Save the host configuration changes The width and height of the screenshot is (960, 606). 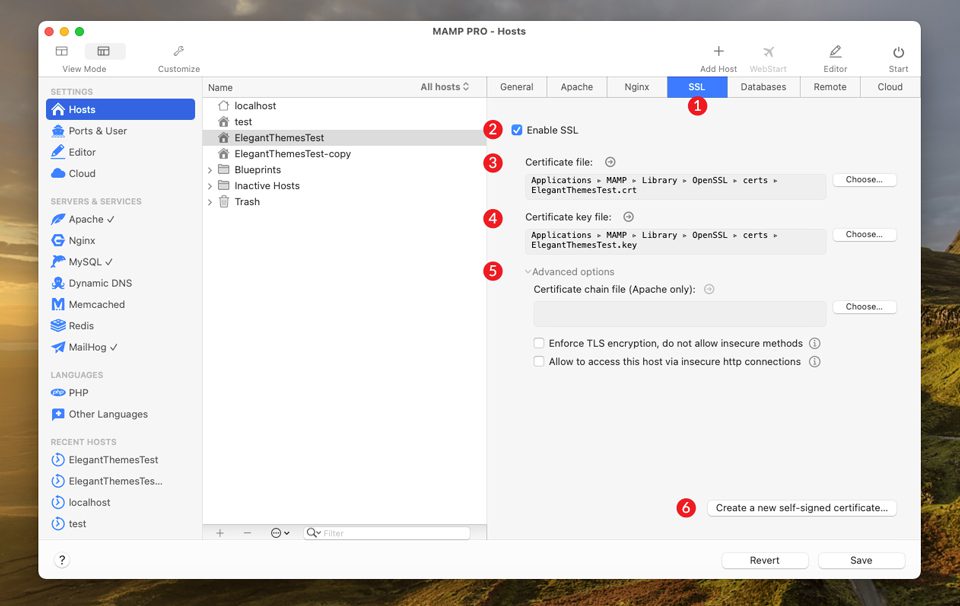pos(861,560)
